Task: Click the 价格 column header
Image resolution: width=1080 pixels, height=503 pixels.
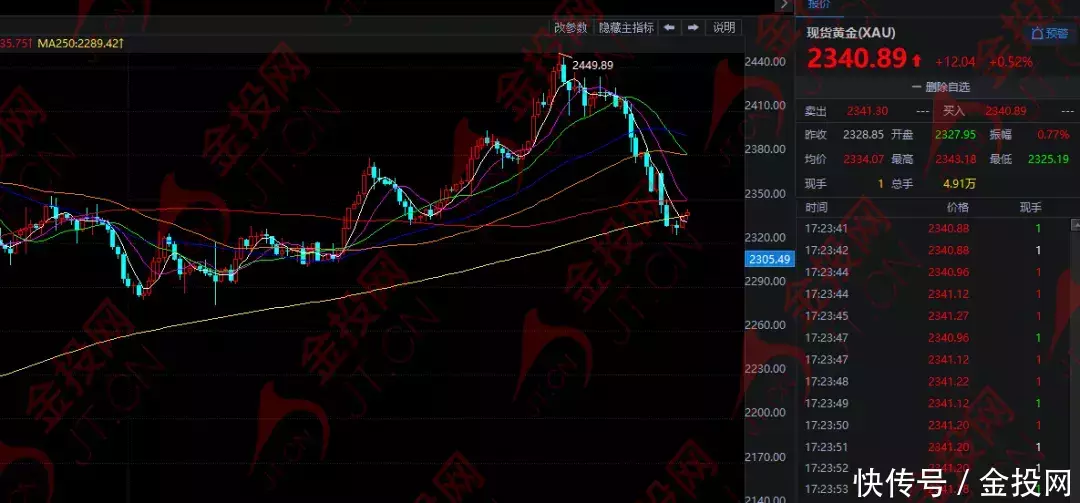Action: (x=956, y=207)
